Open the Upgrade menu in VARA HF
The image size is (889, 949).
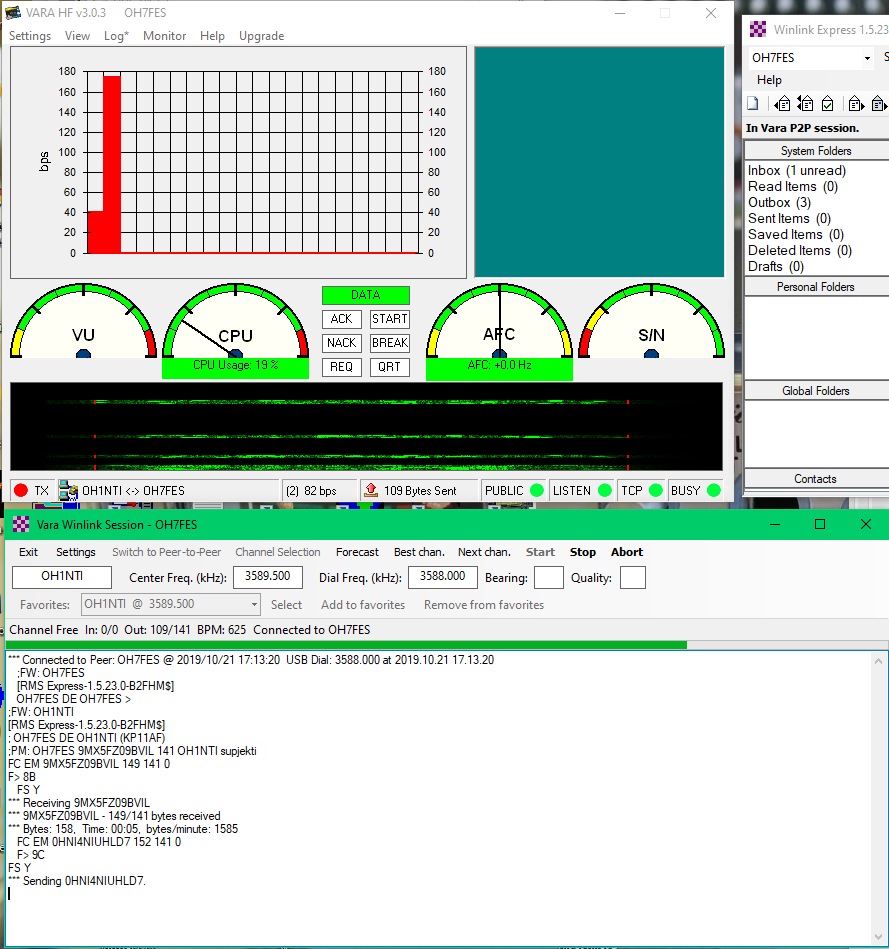point(261,36)
